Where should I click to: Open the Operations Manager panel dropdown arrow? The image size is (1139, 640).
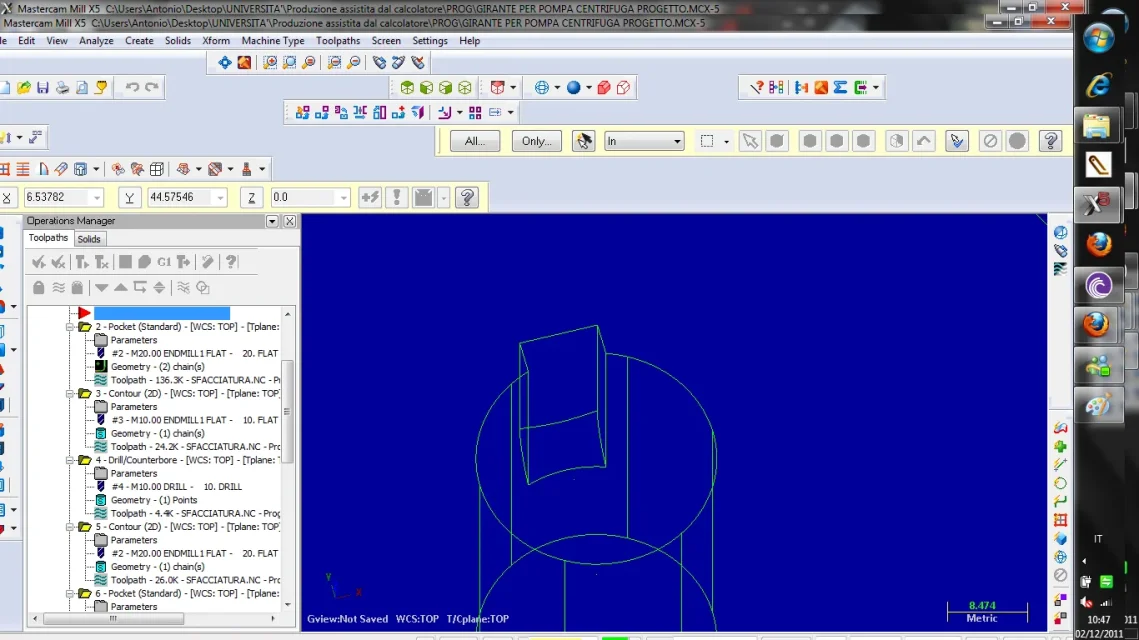(272, 221)
